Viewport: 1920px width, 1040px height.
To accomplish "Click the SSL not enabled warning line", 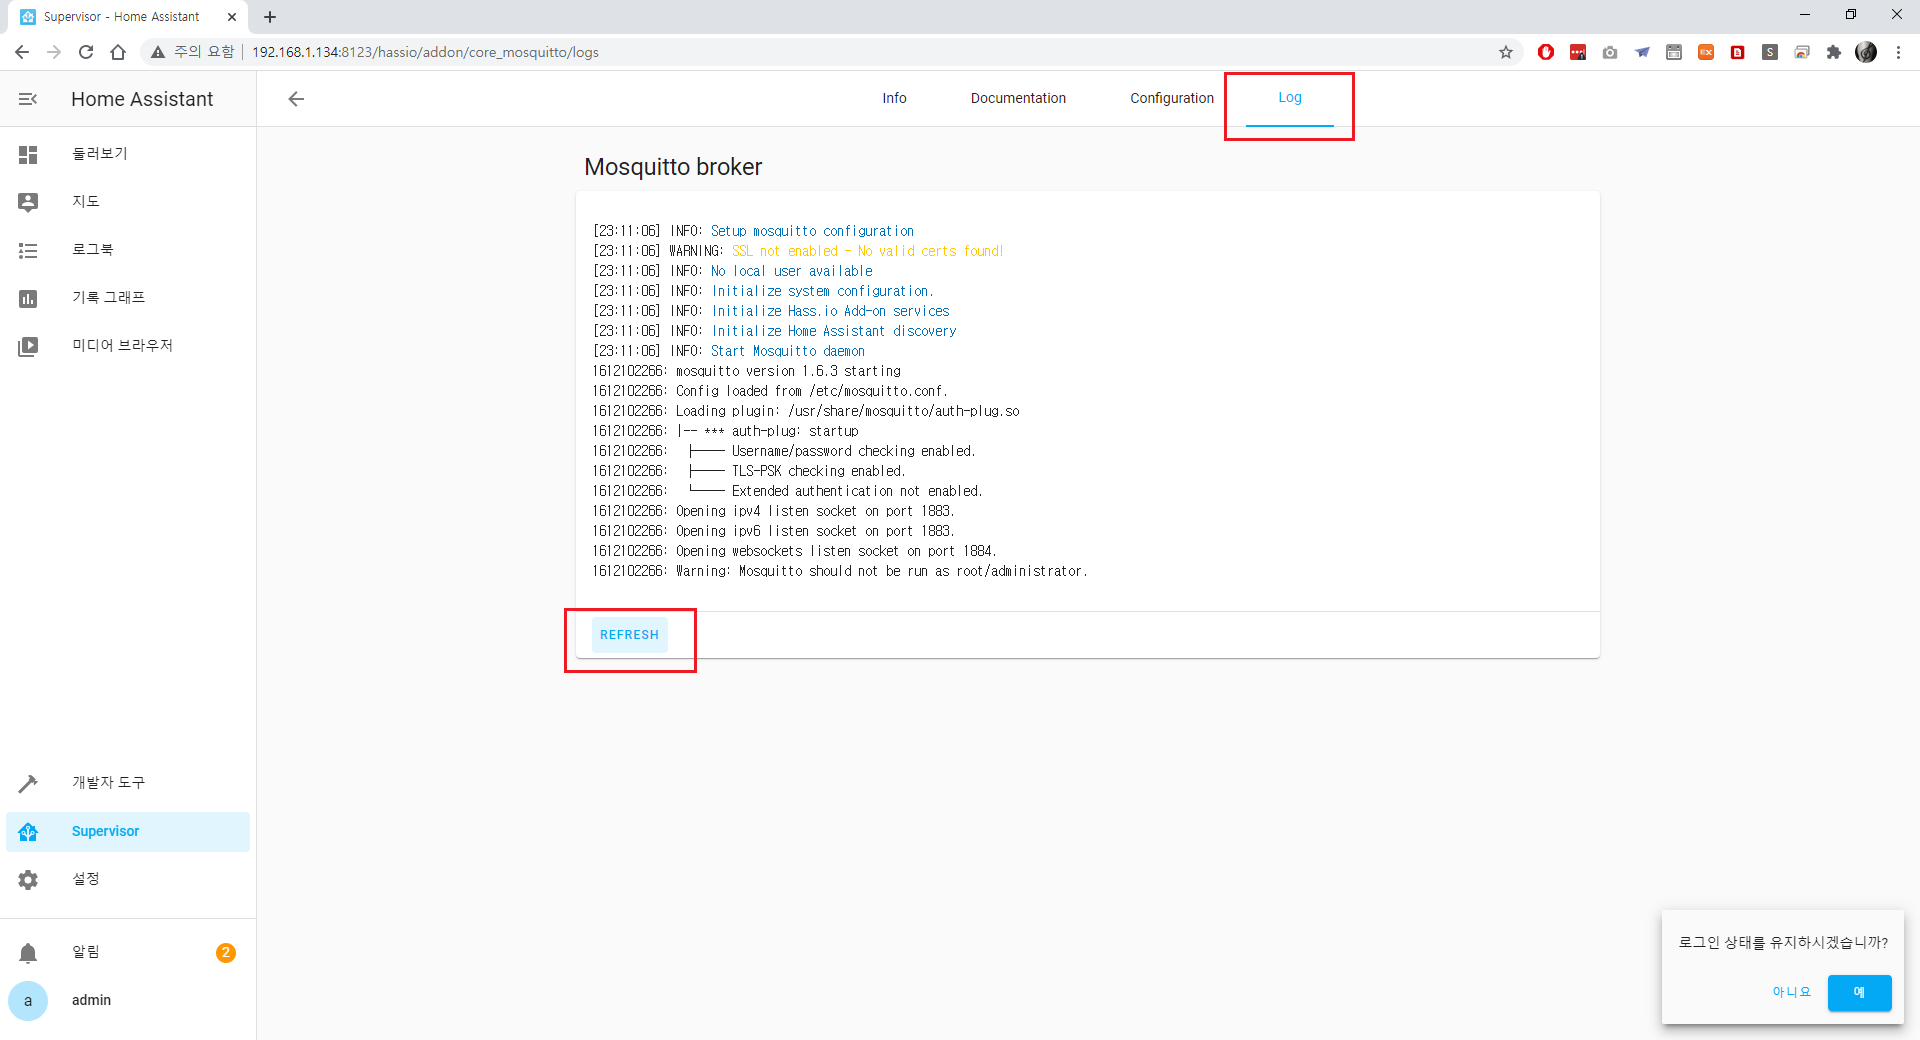I will (798, 251).
